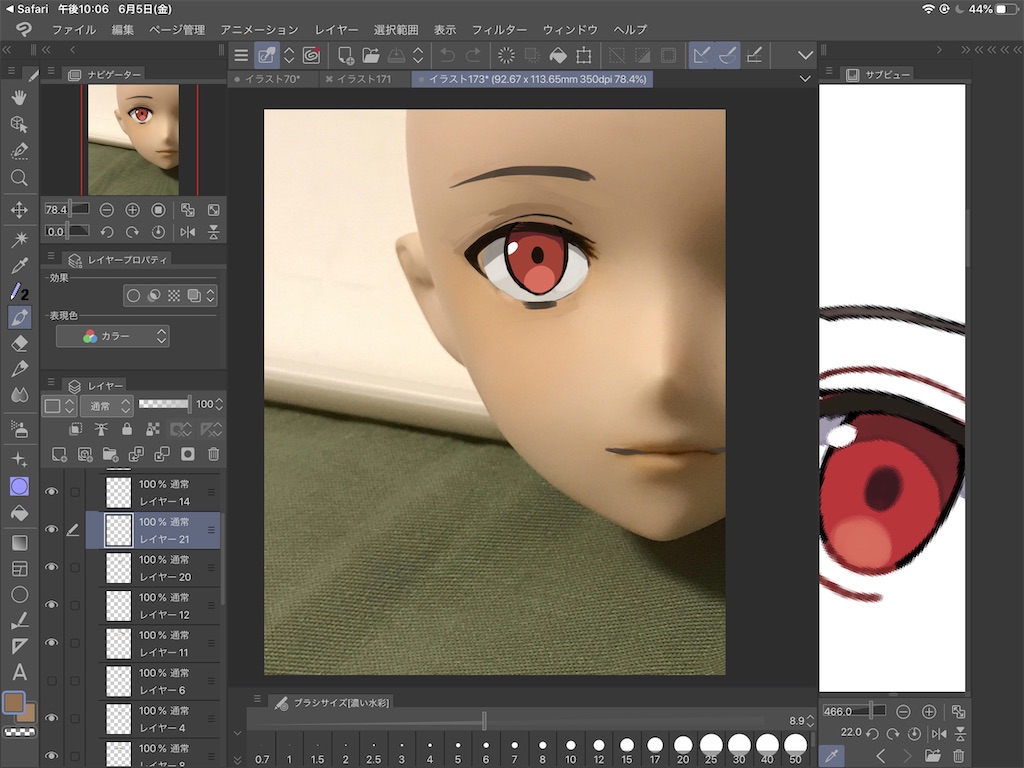Open the 通常 blend mode dropdown

pos(107,406)
